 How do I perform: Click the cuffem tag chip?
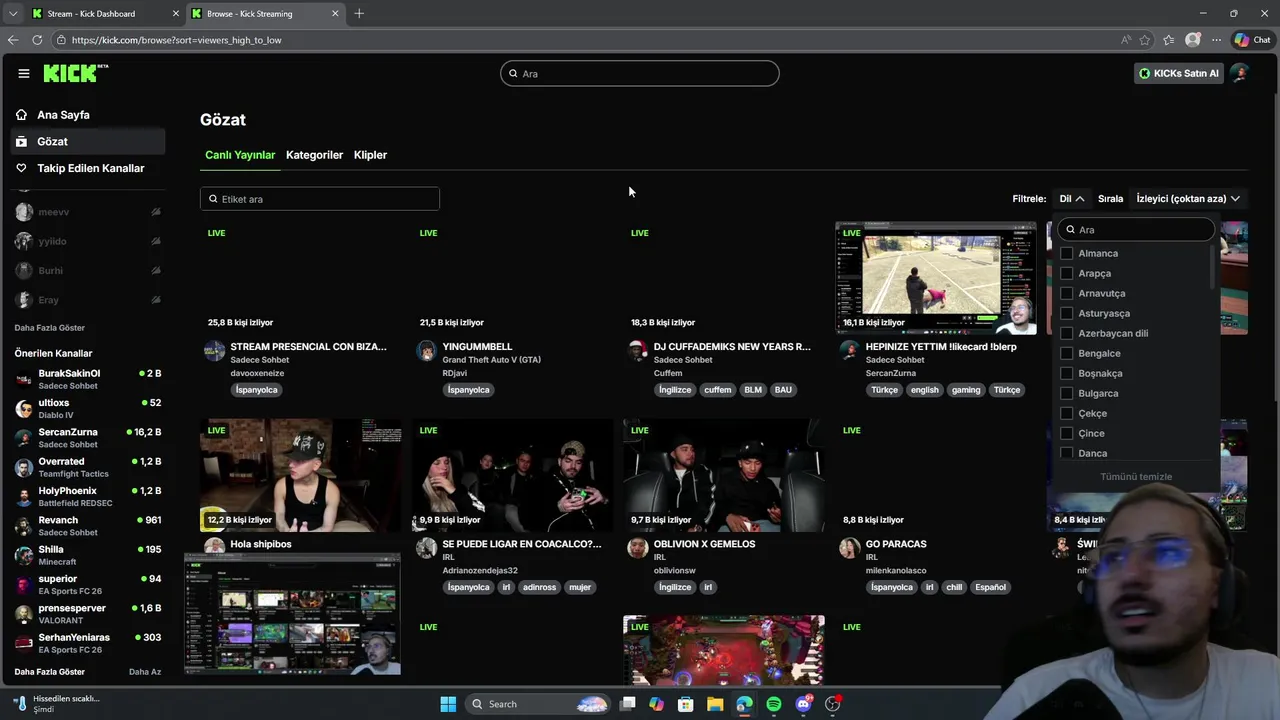[x=717, y=390]
